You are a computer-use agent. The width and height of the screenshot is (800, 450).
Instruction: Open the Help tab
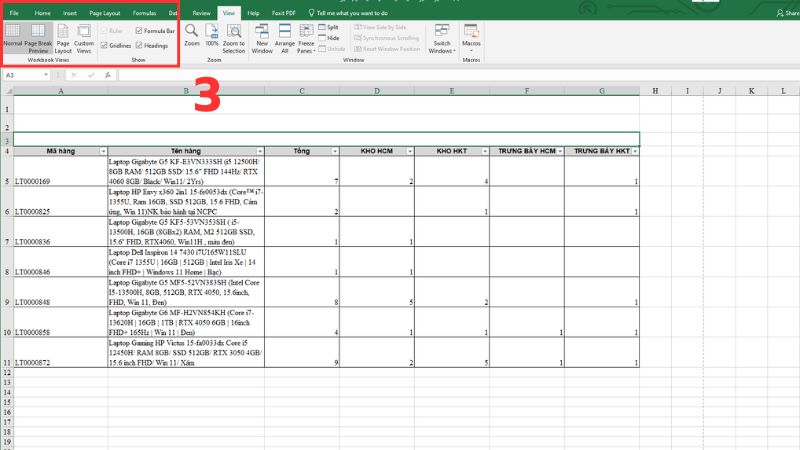(x=253, y=13)
